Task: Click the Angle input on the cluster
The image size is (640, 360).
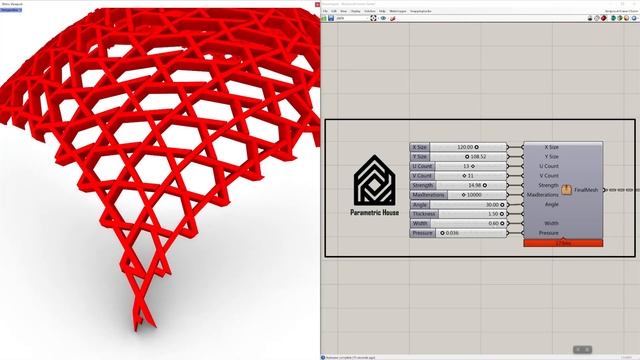Action: pyautogui.click(x=551, y=204)
